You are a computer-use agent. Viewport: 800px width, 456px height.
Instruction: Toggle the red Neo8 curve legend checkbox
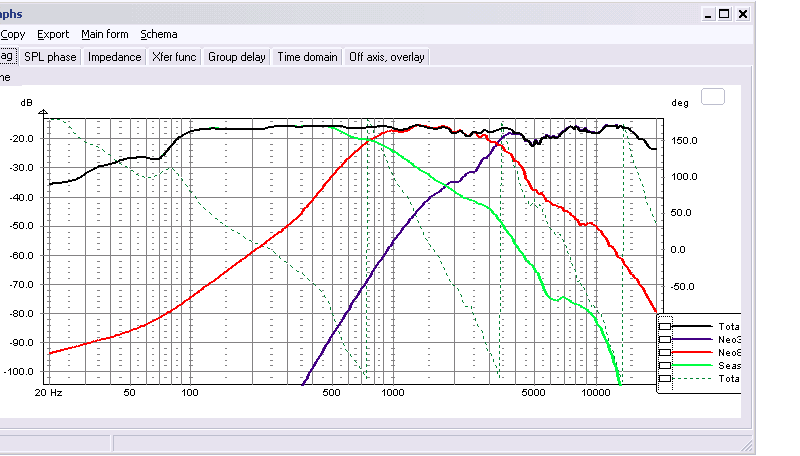pyautogui.click(x=665, y=352)
